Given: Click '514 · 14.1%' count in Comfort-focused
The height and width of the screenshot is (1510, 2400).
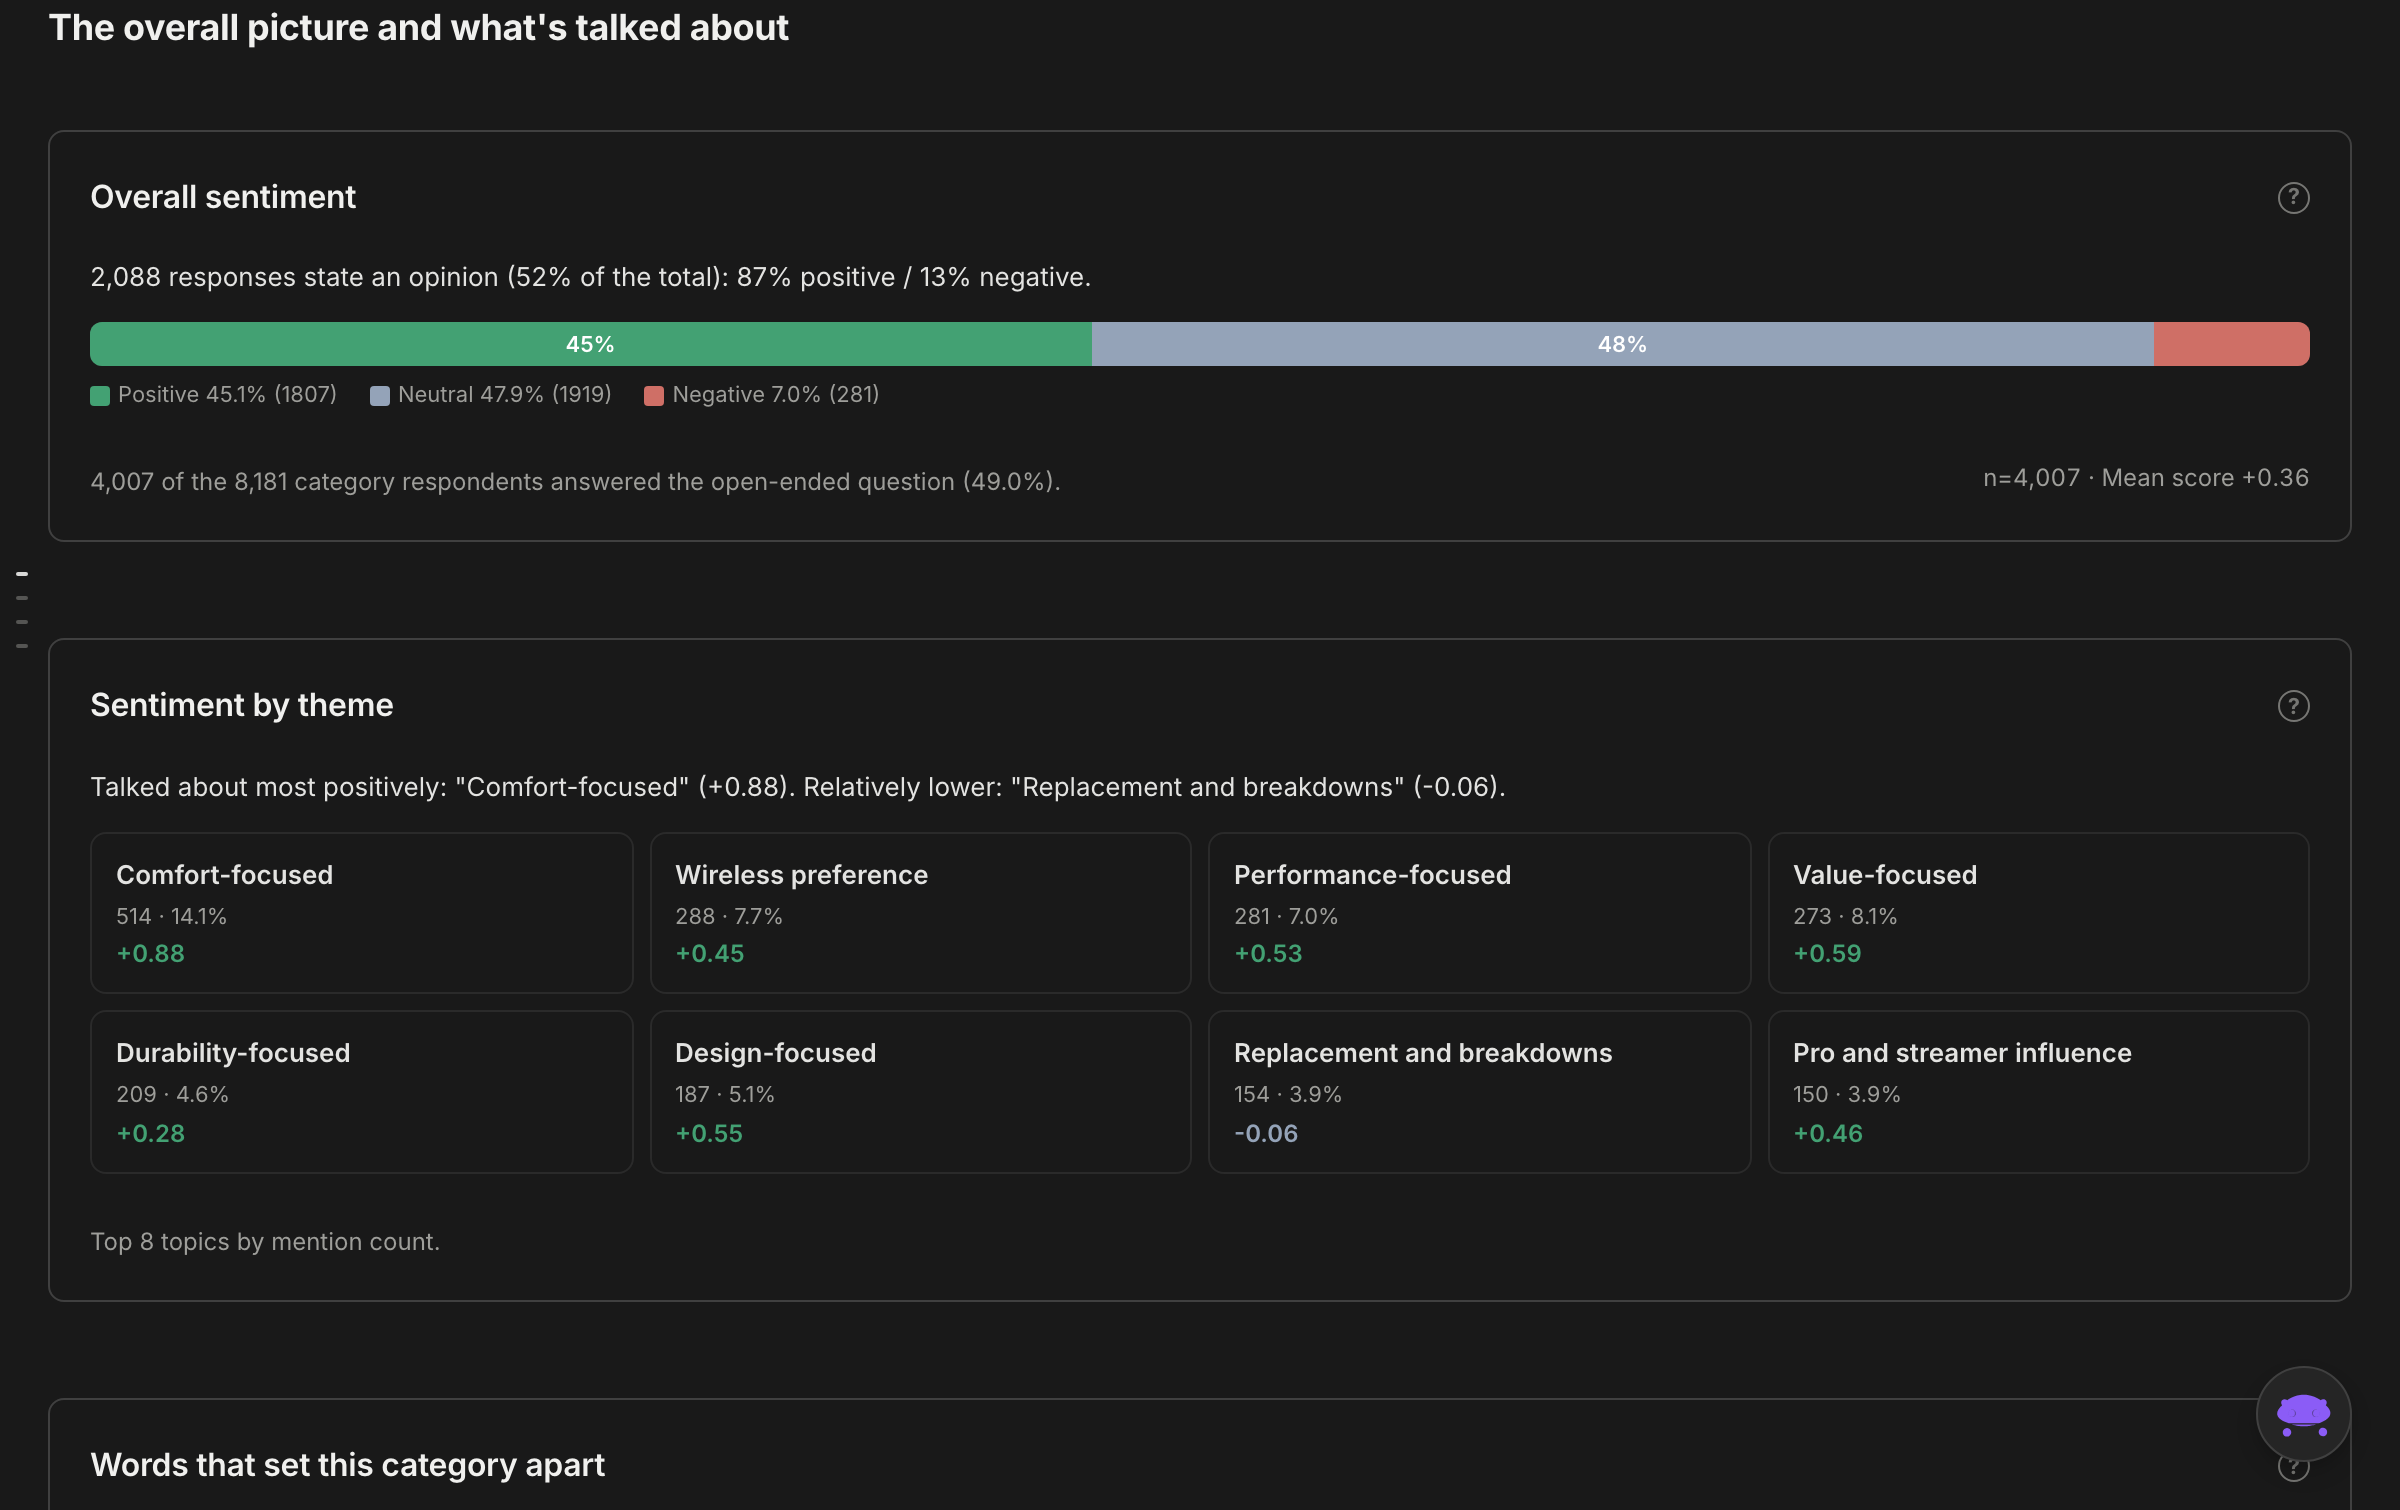Looking at the screenshot, I should [x=171, y=917].
